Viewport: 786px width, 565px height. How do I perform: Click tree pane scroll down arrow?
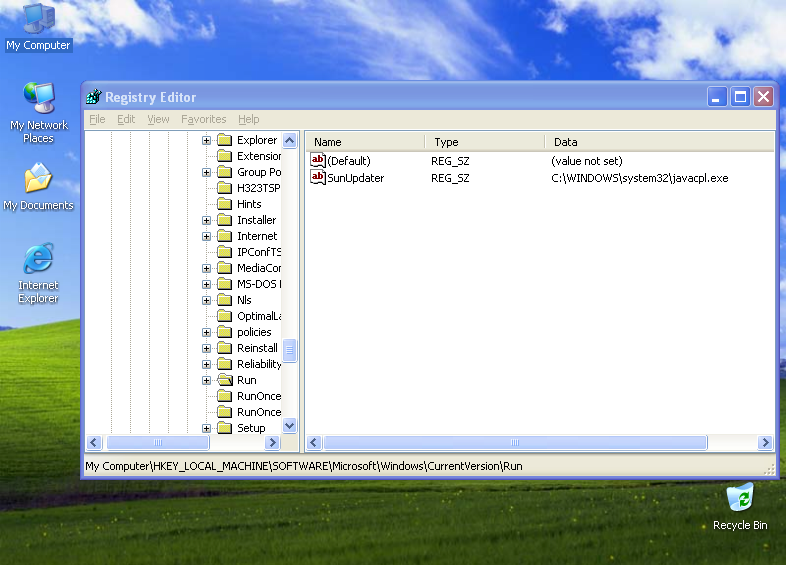point(290,426)
